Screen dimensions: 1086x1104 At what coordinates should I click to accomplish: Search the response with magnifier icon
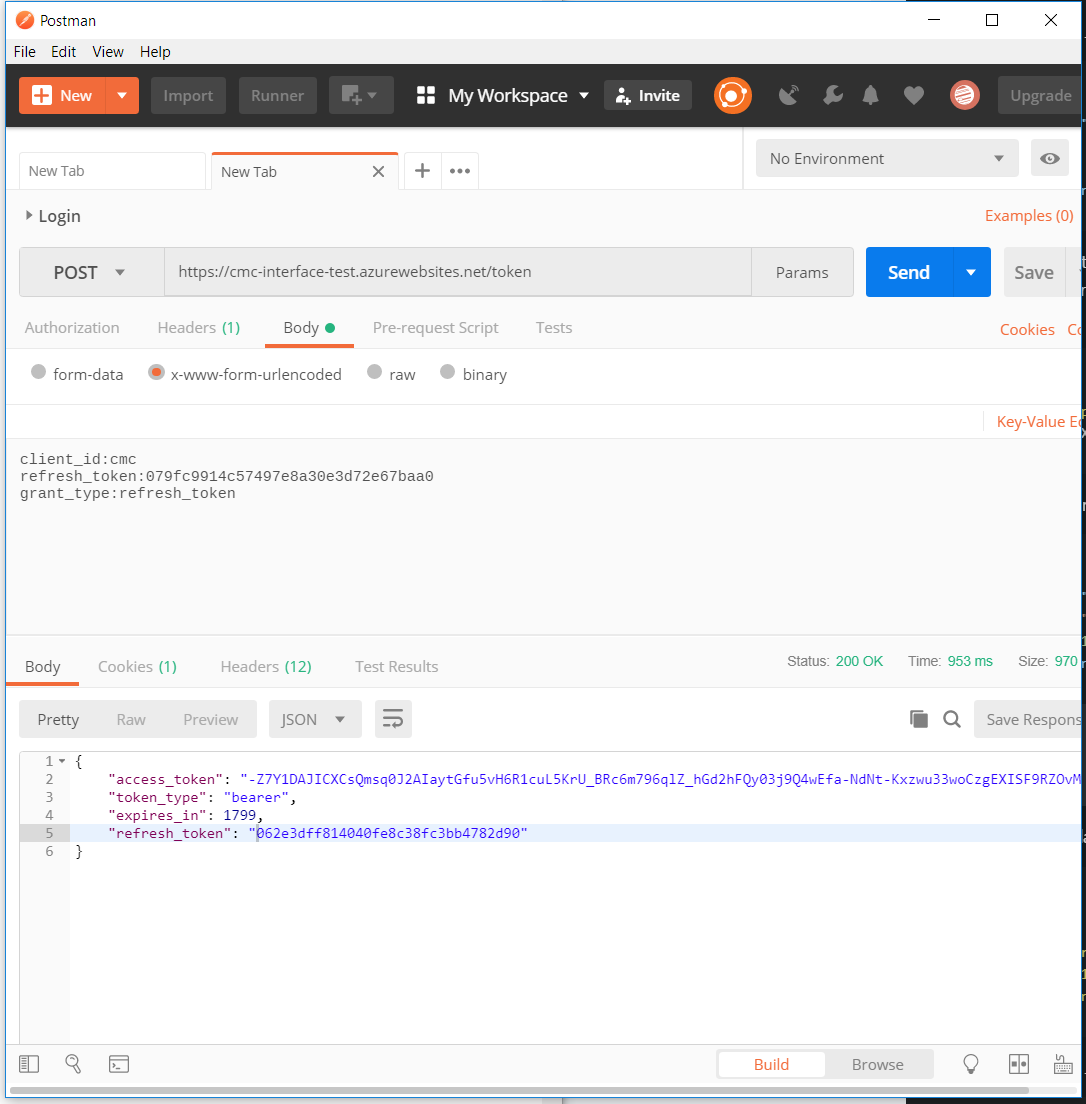click(x=952, y=719)
